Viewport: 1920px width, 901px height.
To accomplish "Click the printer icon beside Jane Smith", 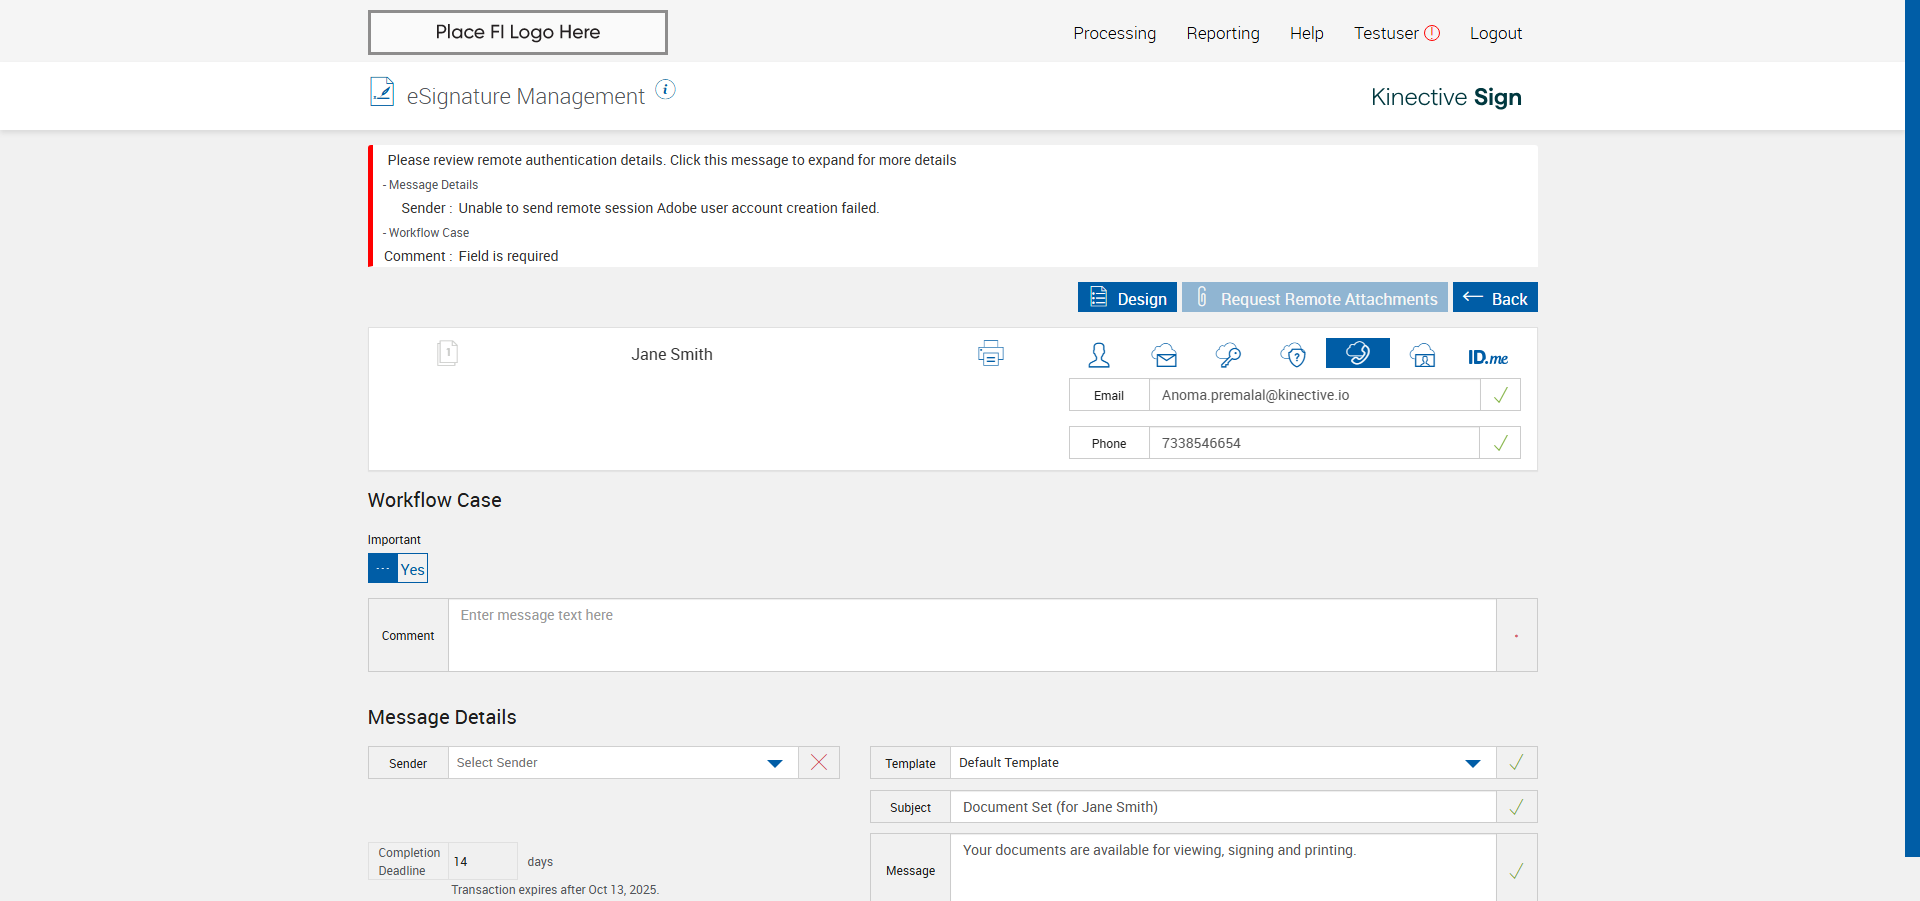I will point(990,354).
